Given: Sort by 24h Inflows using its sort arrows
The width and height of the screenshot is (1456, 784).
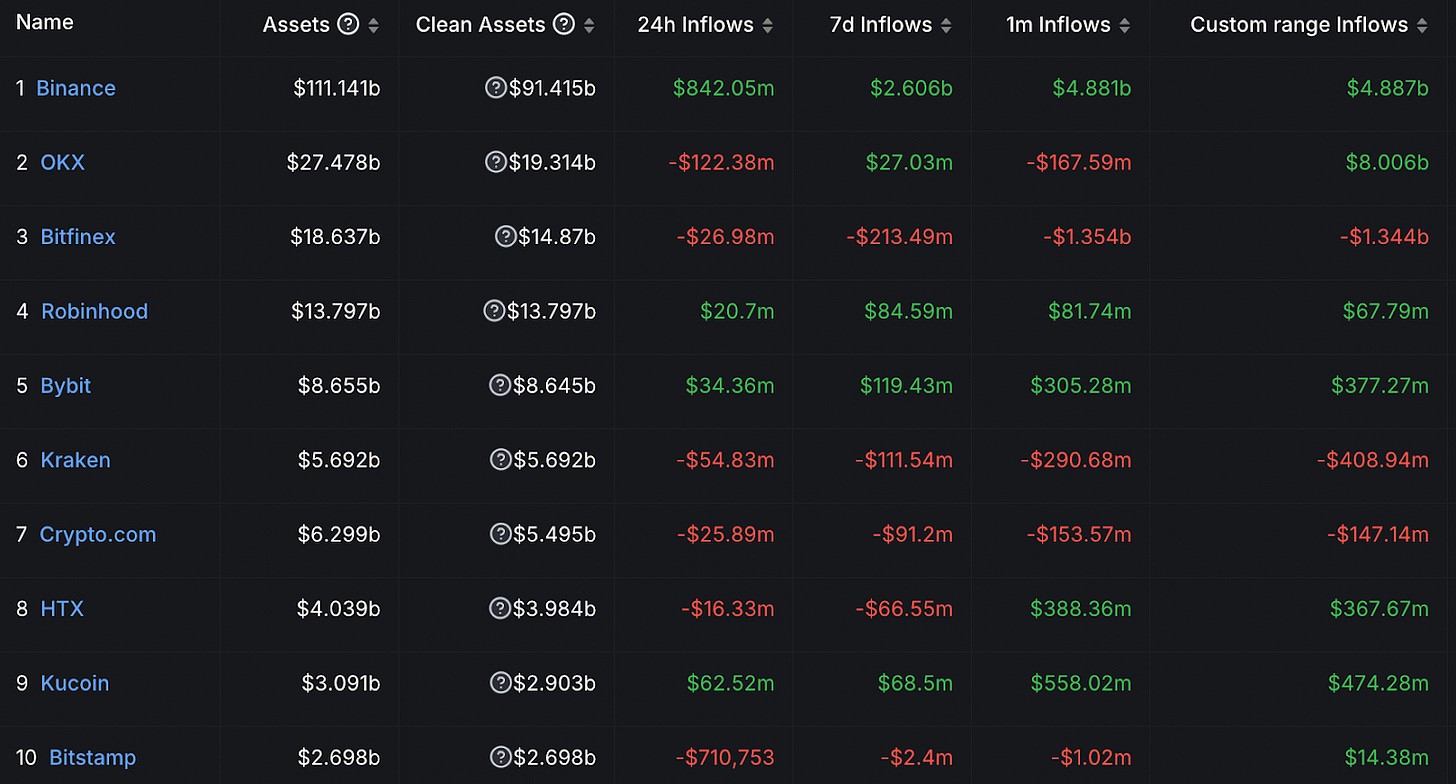Looking at the screenshot, I should point(768,26).
